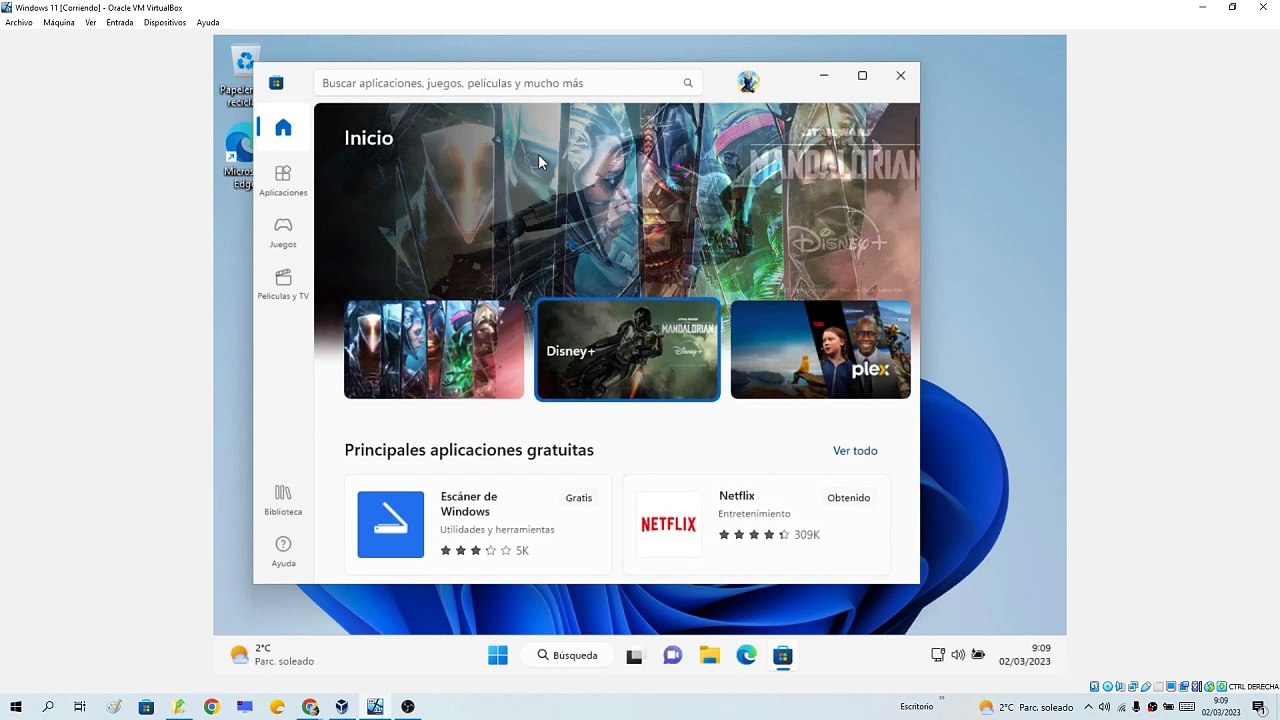
Task: Click the Microsoft Store logo in the title bar
Action: pyautogui.click(x=277, y=83)
